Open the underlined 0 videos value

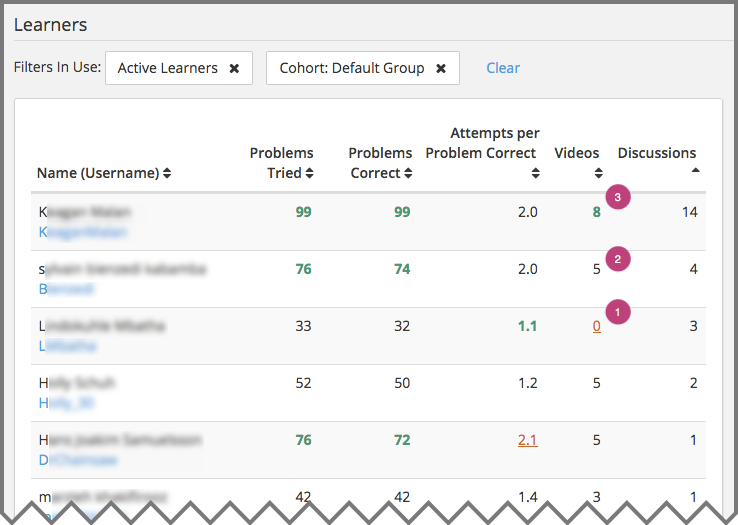[x=597, y=326]
